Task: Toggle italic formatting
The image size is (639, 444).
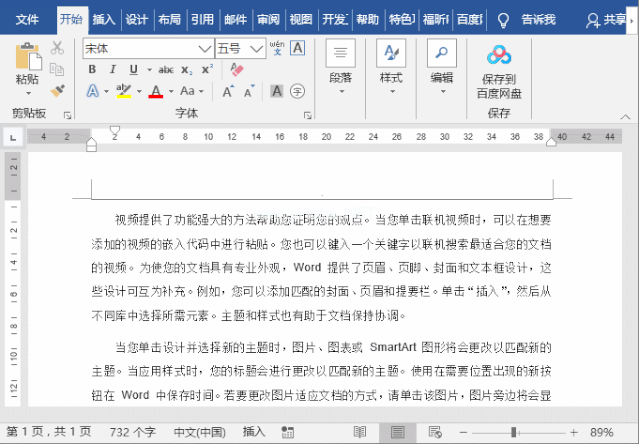Action: tap(111, 69)
